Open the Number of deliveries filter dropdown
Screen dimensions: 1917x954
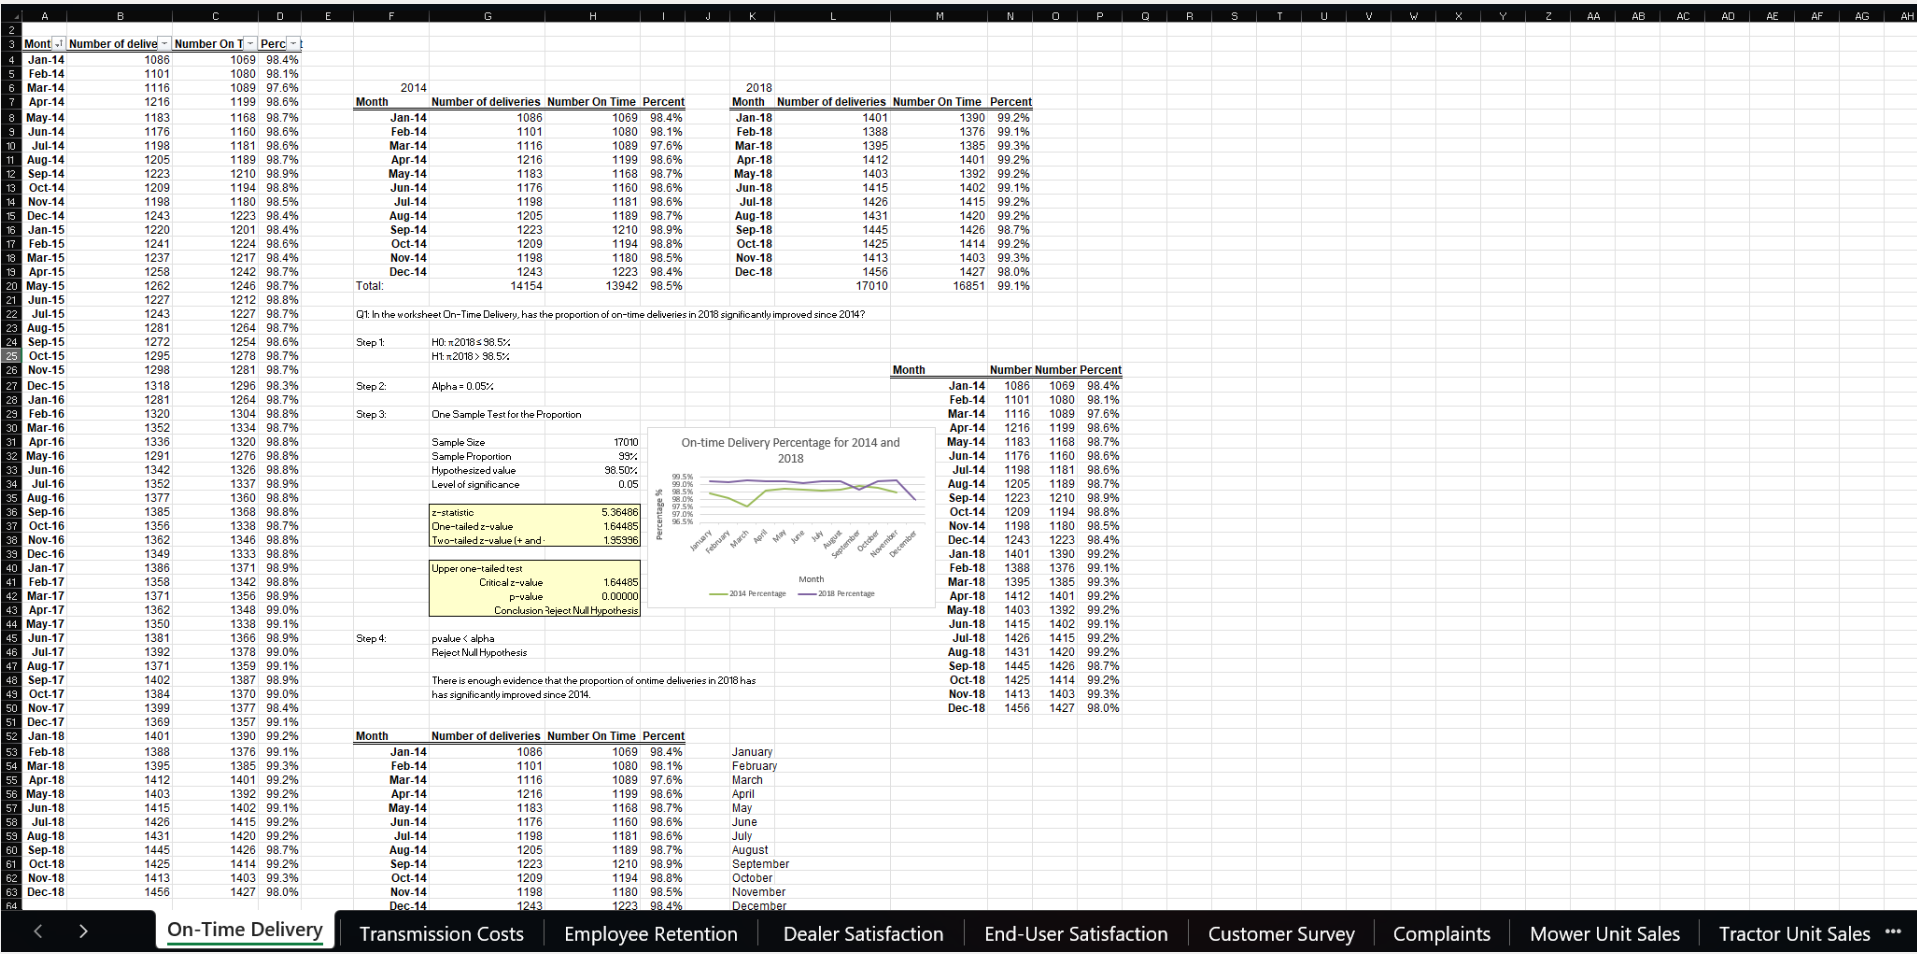(164, 43)
